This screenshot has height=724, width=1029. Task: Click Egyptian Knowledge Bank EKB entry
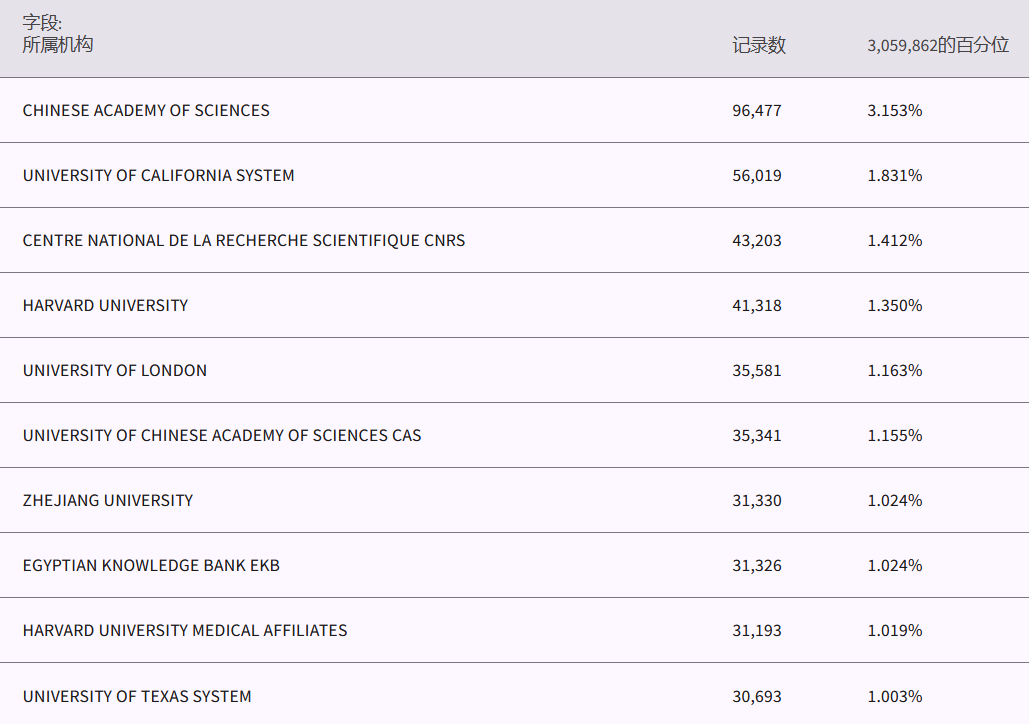click(151, 566)
